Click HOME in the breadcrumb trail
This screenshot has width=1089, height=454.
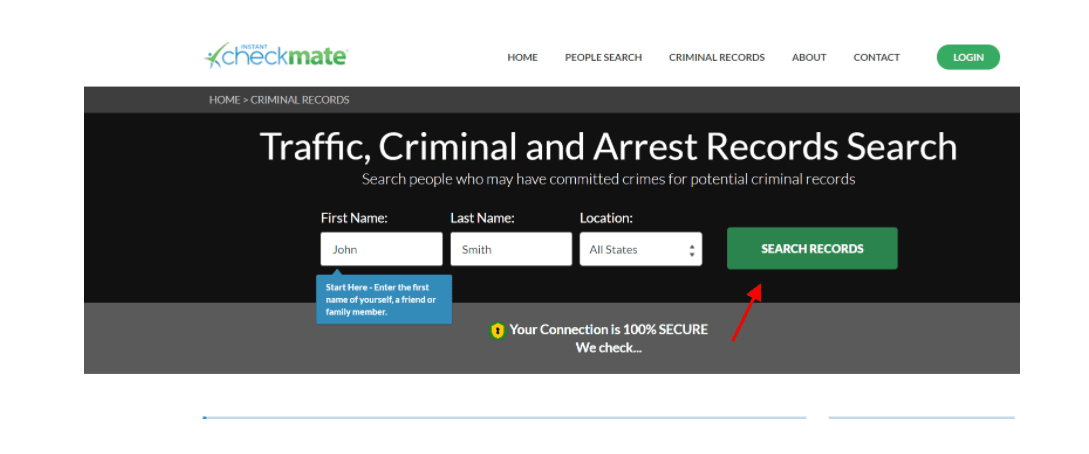pyautogui.click(x=224, y=100)
